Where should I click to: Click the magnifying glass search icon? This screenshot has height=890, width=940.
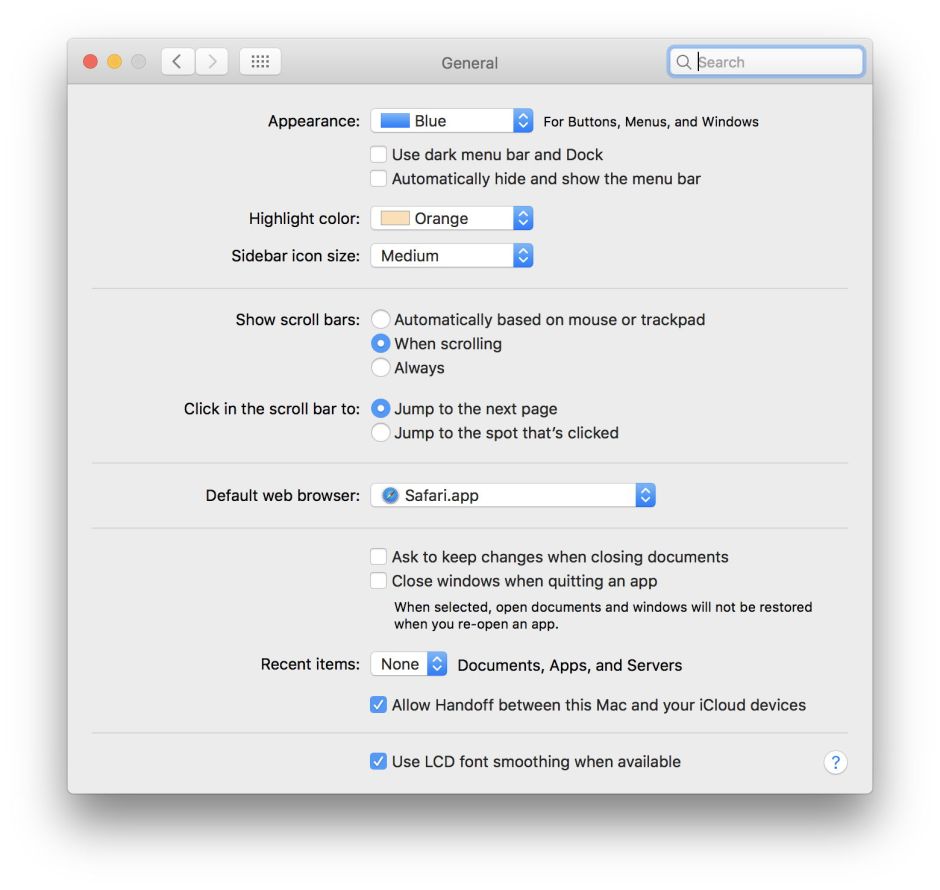click(683, 62)
